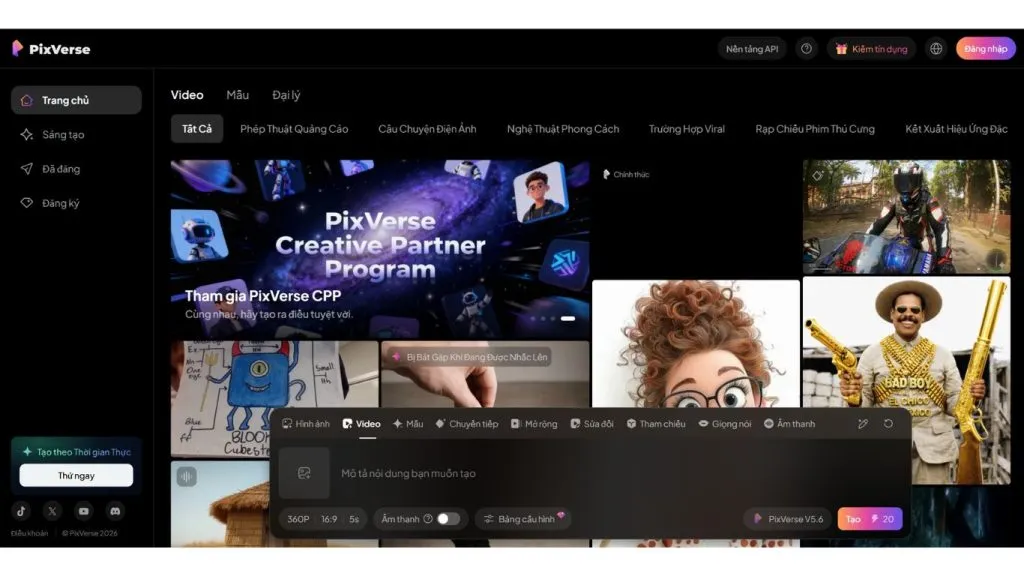Select Nghệ Thuật Phong Cách category
This screenshot has height=576, width=1024.
563,129
